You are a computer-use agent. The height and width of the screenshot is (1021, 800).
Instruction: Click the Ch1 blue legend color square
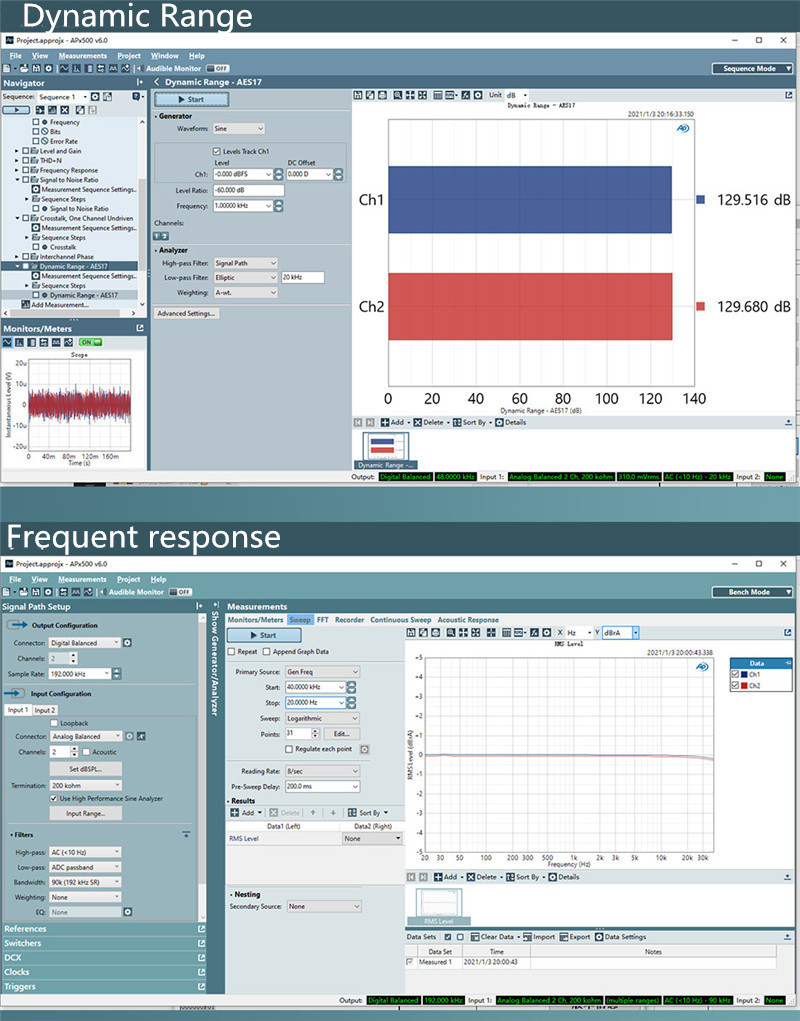[x=699, y=200]
